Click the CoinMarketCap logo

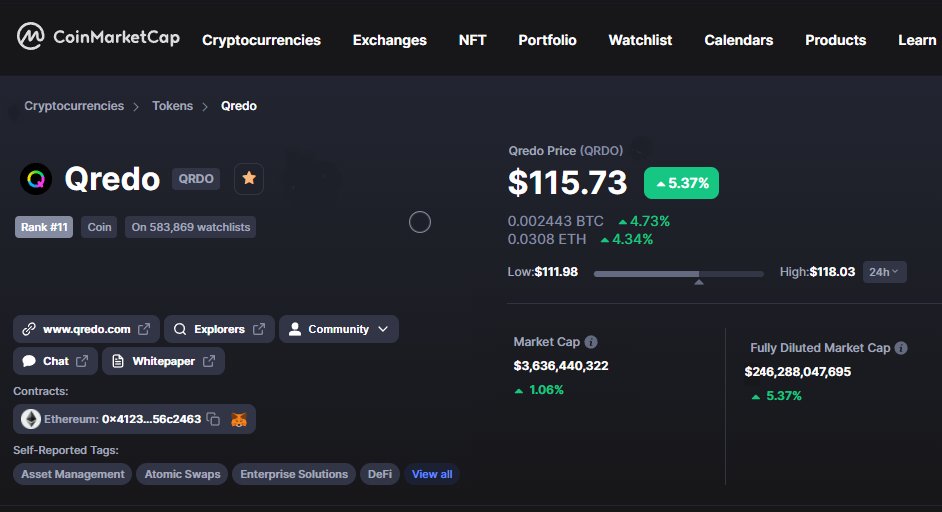pyautogui.click(x=98, y=37)
